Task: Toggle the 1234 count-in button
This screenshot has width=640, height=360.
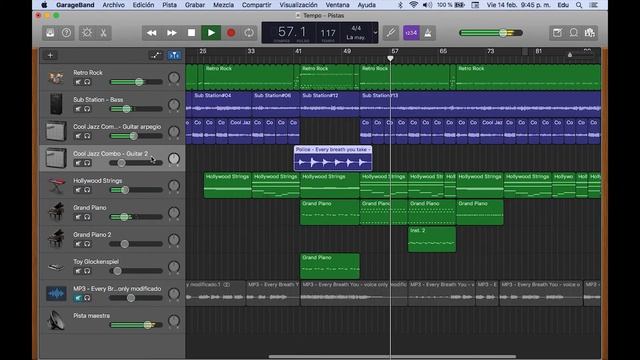Action: 411,33
